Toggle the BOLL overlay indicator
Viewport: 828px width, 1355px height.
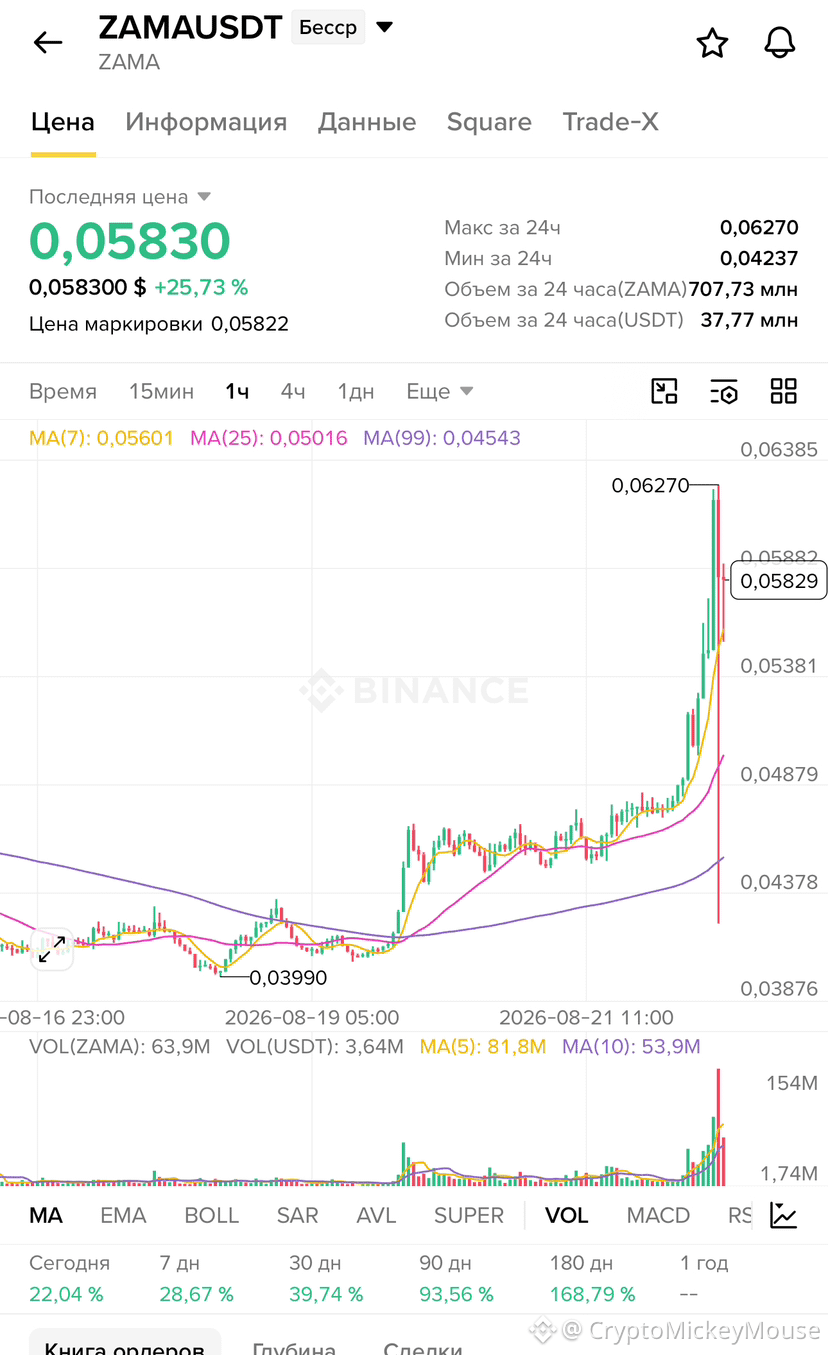212,1215
